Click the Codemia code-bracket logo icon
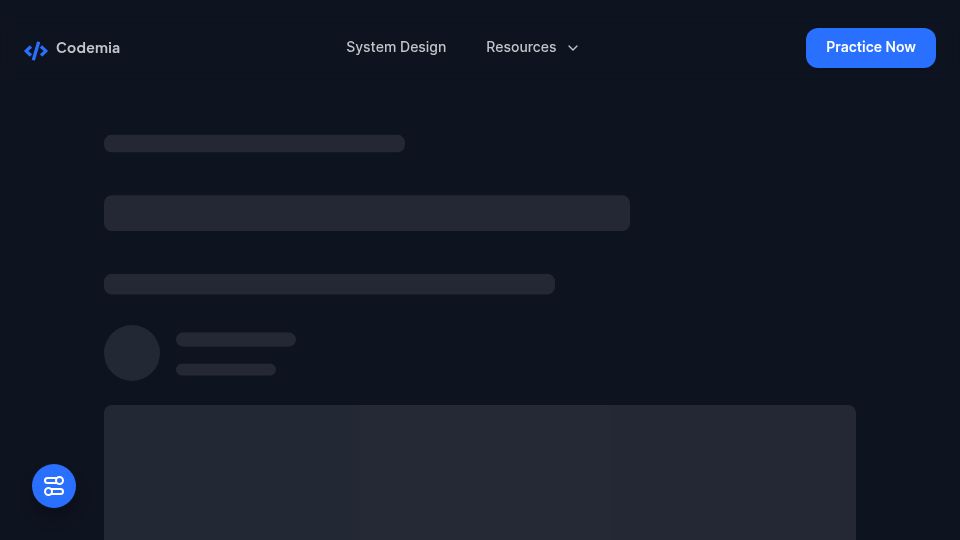The height and width of the screenshot is (540, 960). pos(36,50)
